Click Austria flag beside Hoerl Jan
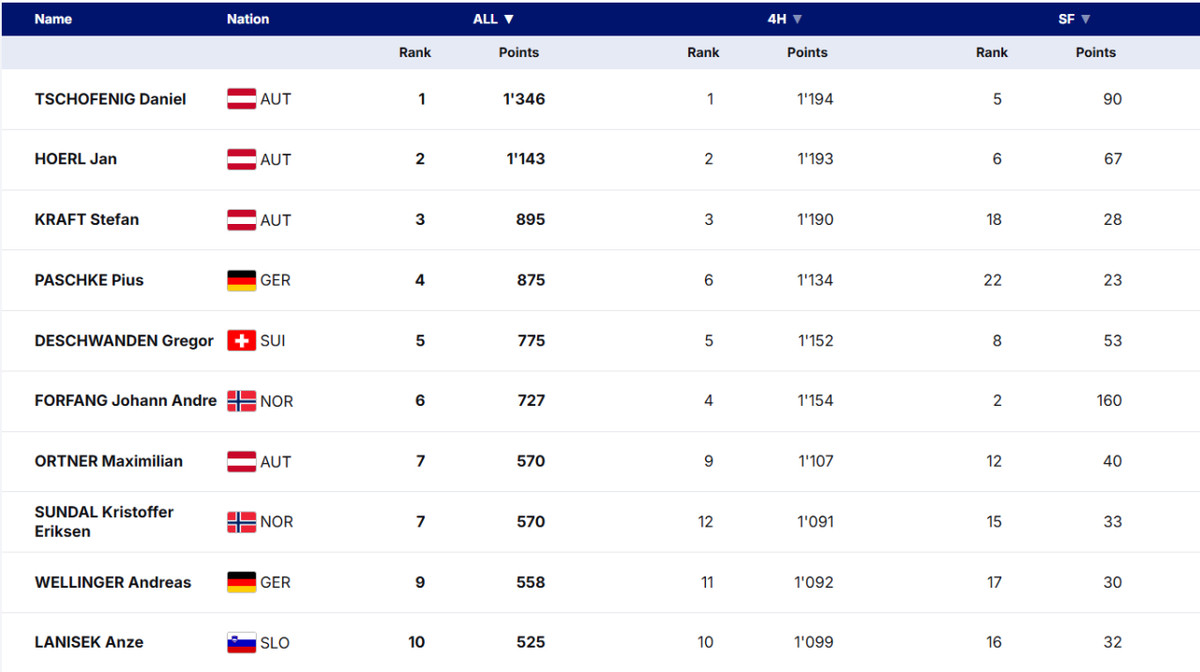Image resolution: width=1200 pixels, height=672 pixels. tap(241, 159)
